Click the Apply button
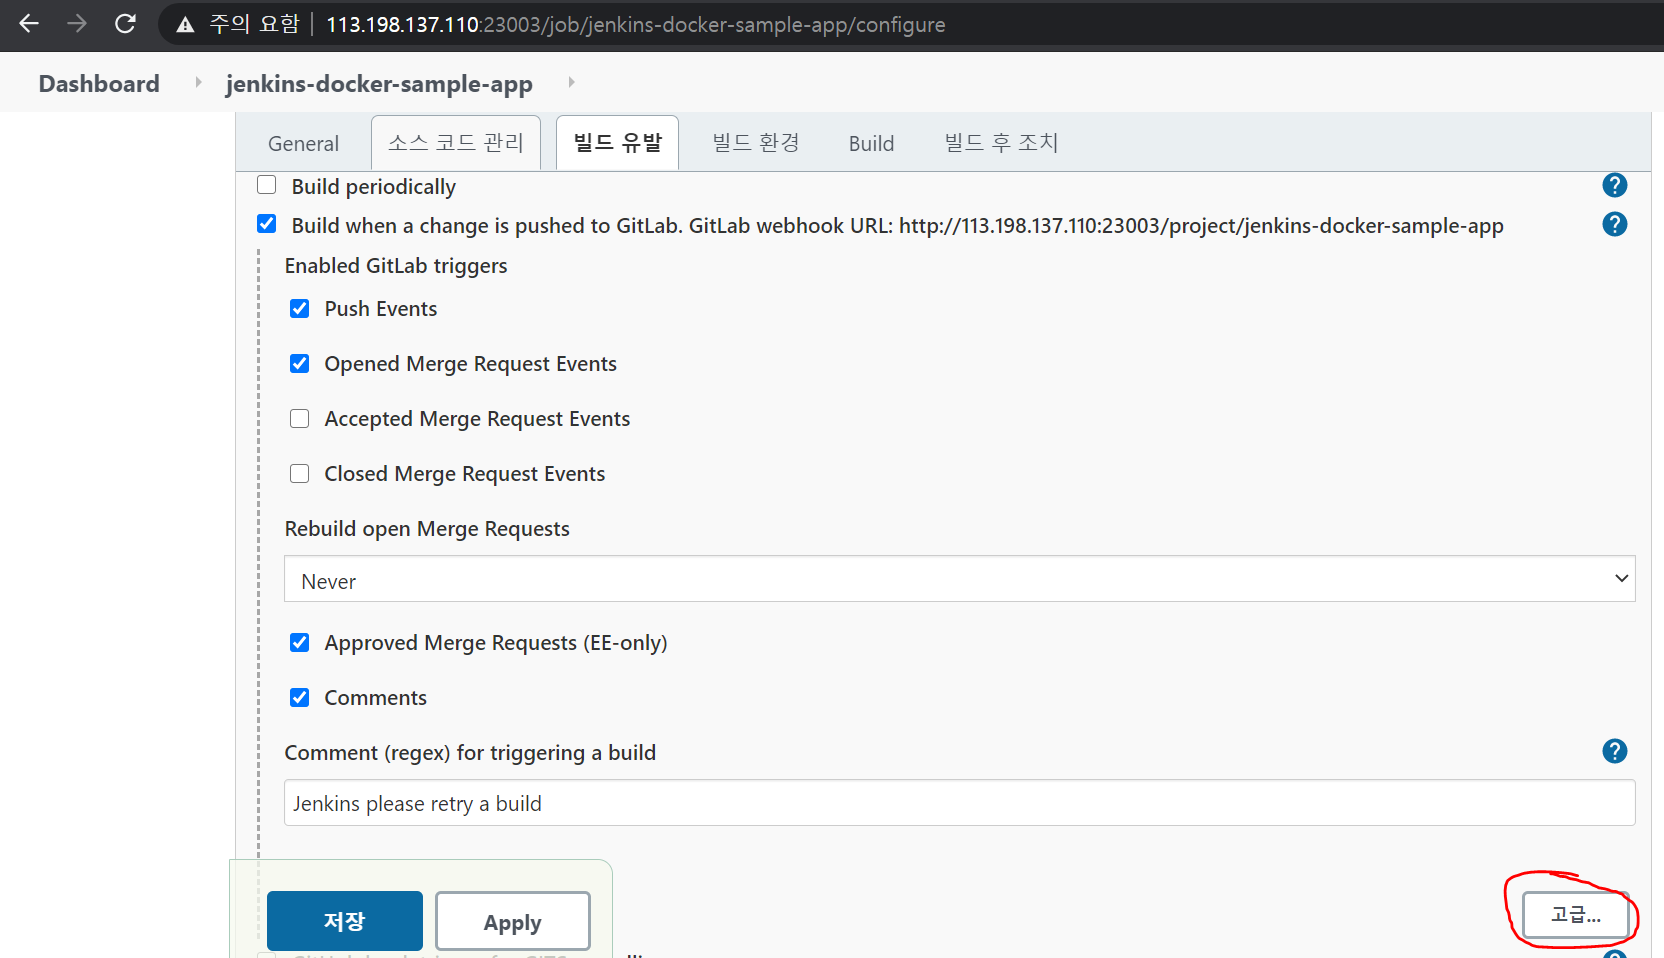 click(513, 921)
